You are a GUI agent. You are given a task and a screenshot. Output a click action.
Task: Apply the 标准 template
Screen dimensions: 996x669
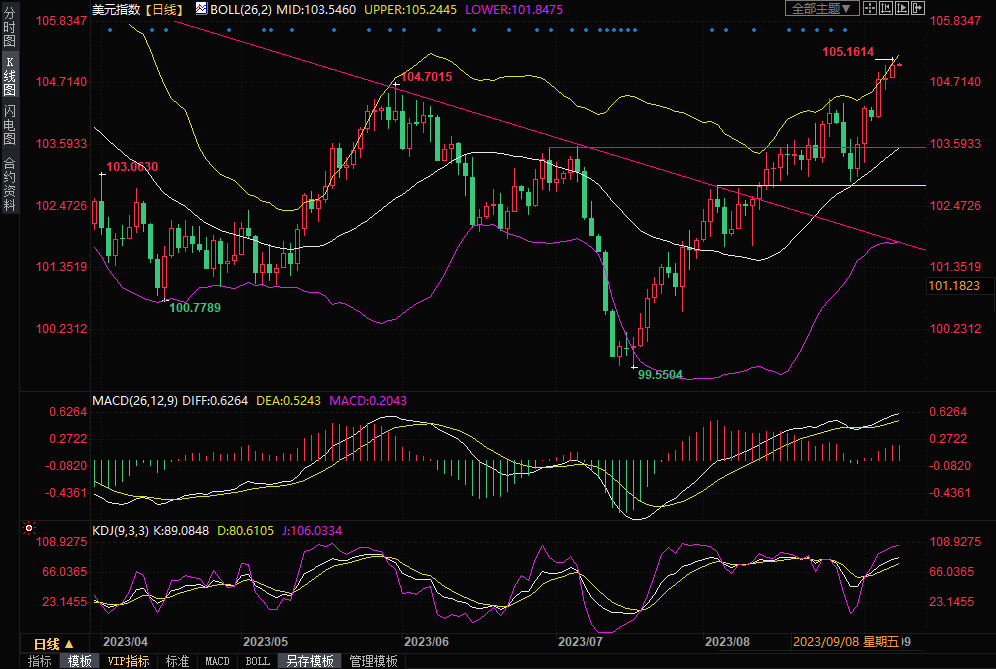point(177,661)
